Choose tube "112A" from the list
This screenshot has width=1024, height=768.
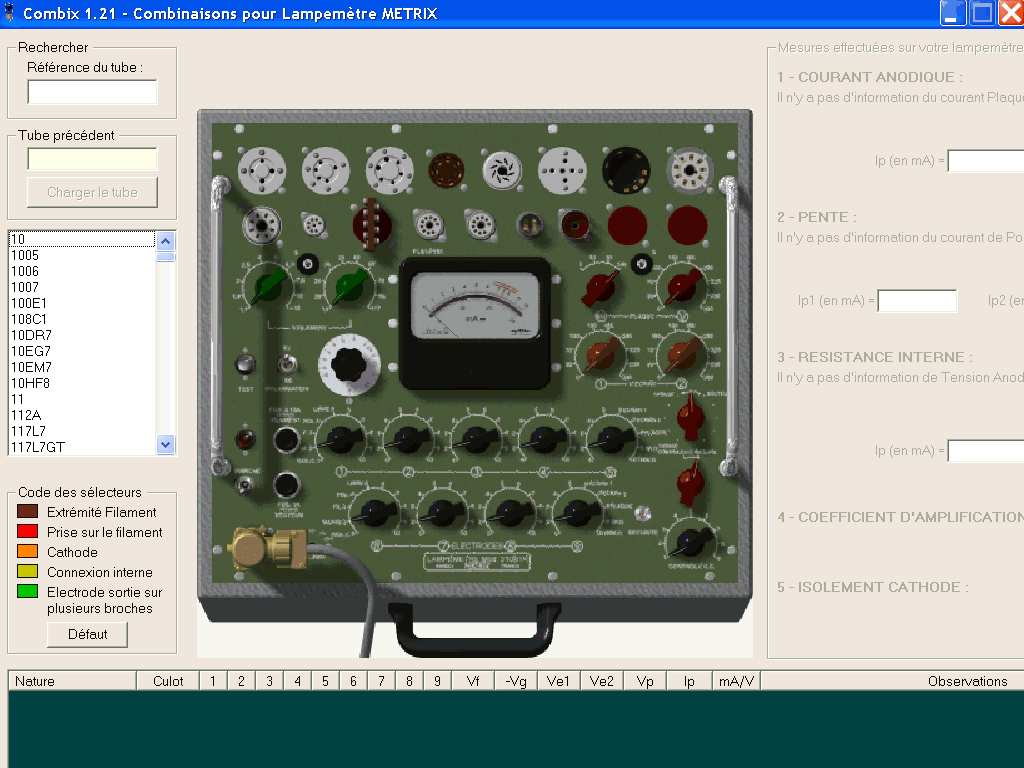82,415
